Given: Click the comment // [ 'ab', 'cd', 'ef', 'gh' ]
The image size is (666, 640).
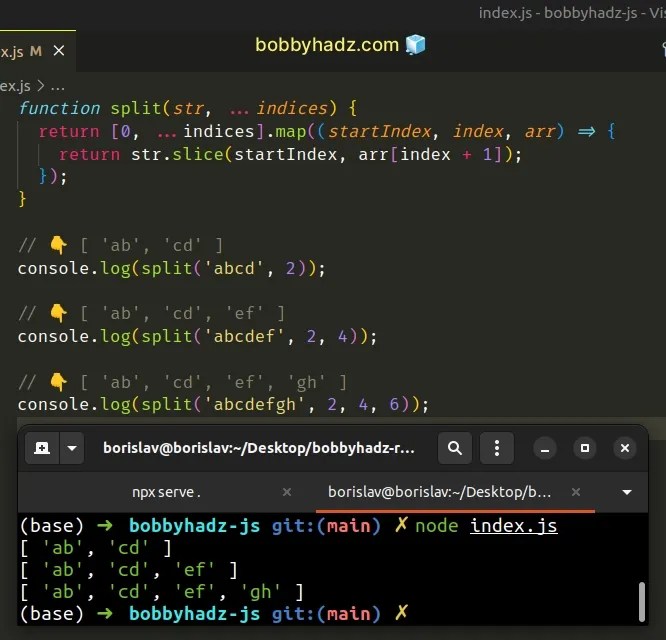Looking at the screenshot, I should (183, 382).
